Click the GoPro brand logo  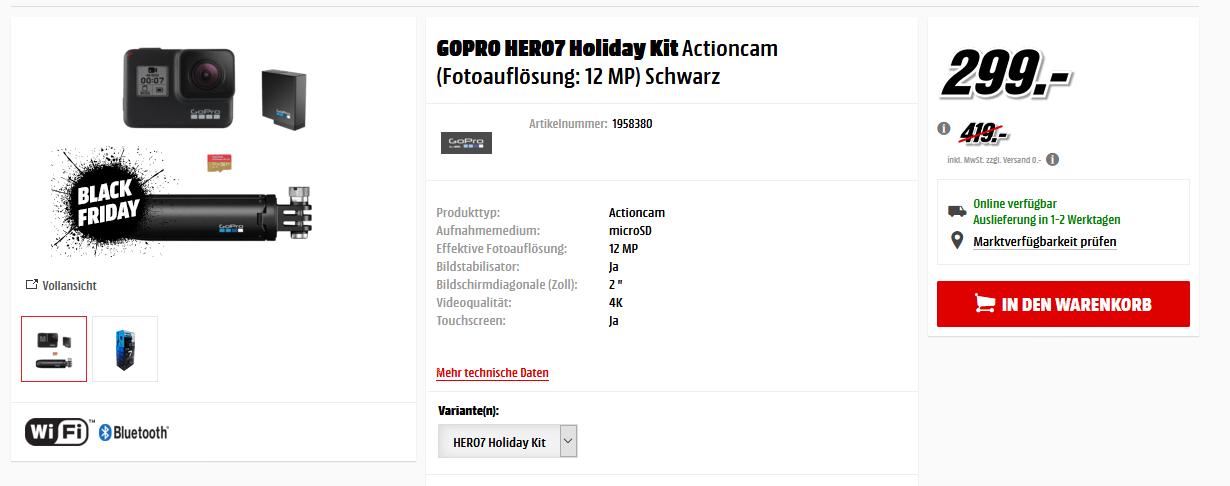point(466,142)
